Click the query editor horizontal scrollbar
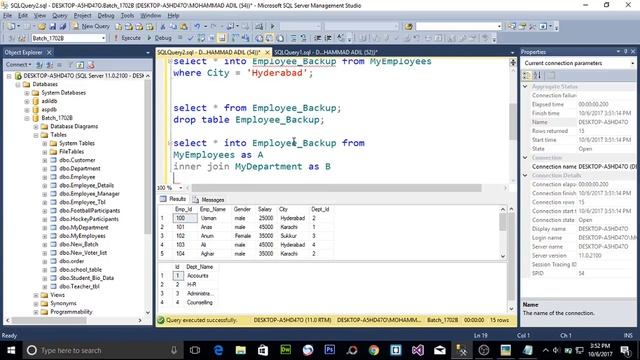 [336, 188]
